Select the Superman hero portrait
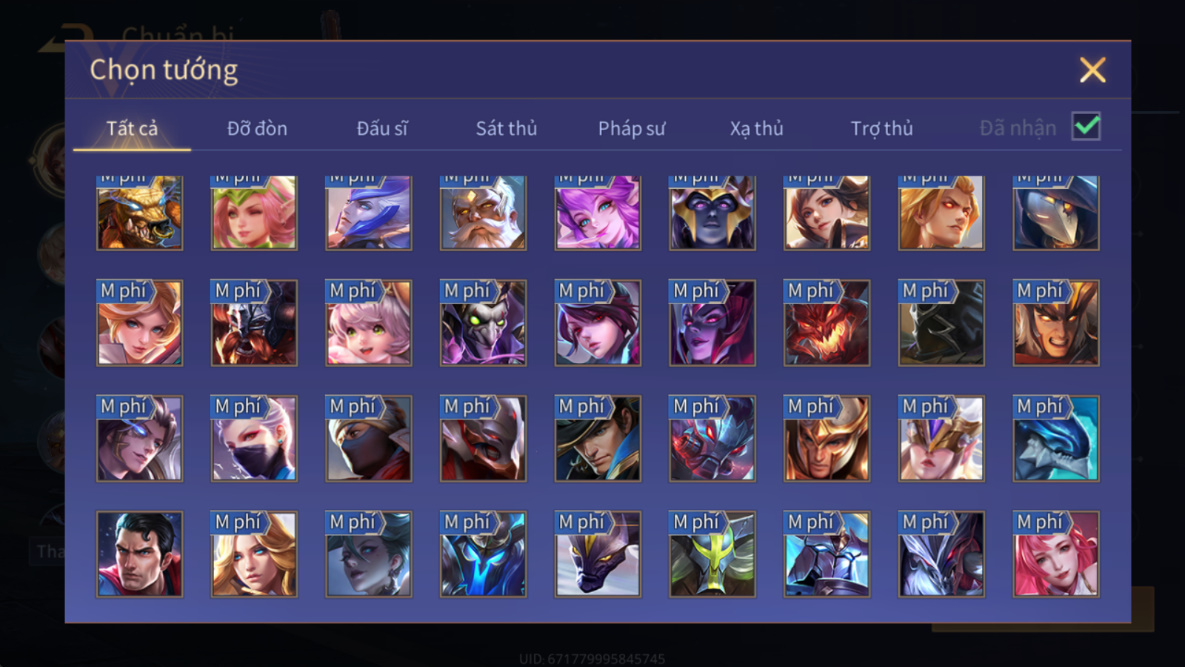Image resolution: width=1185 pixels, height=667 pixels. pyautogui.click(x=140, y=554)
